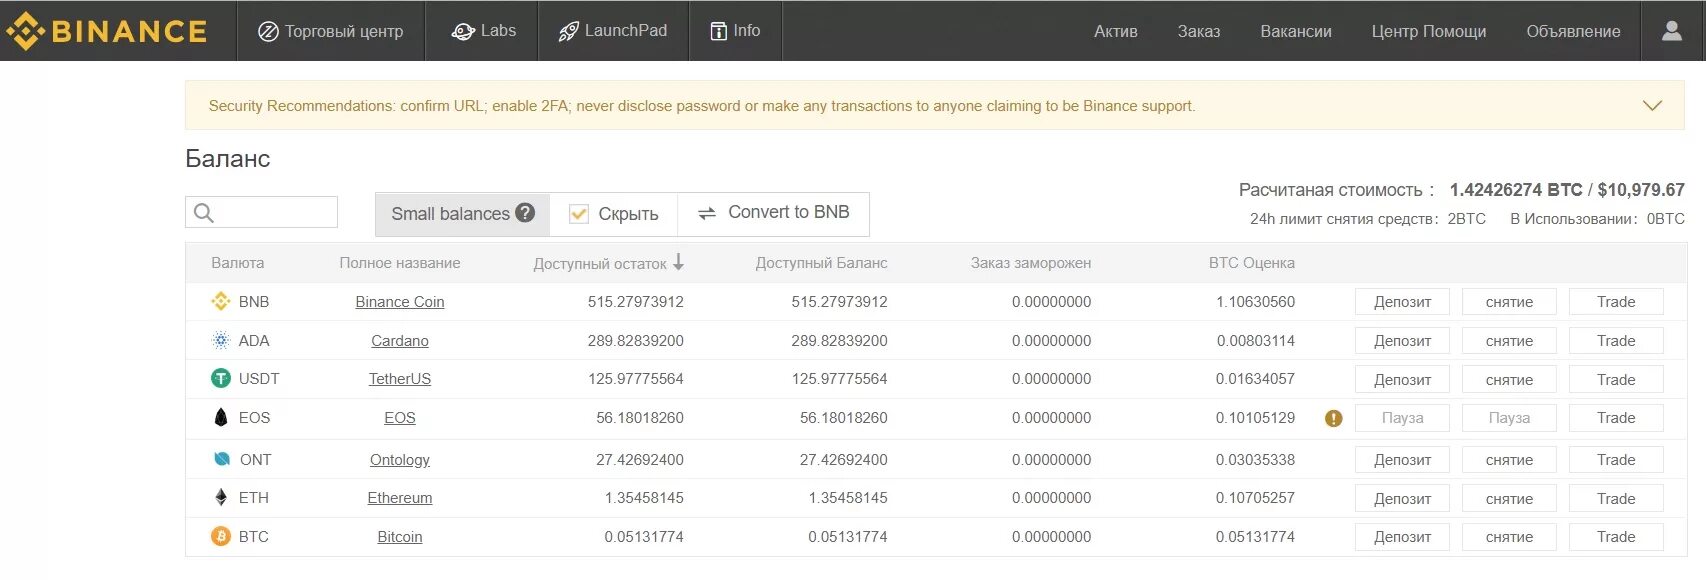Click first Пауза button in EOS row
The height and width of the screenshot is (580, 1706).
(x=1402, y=418)
